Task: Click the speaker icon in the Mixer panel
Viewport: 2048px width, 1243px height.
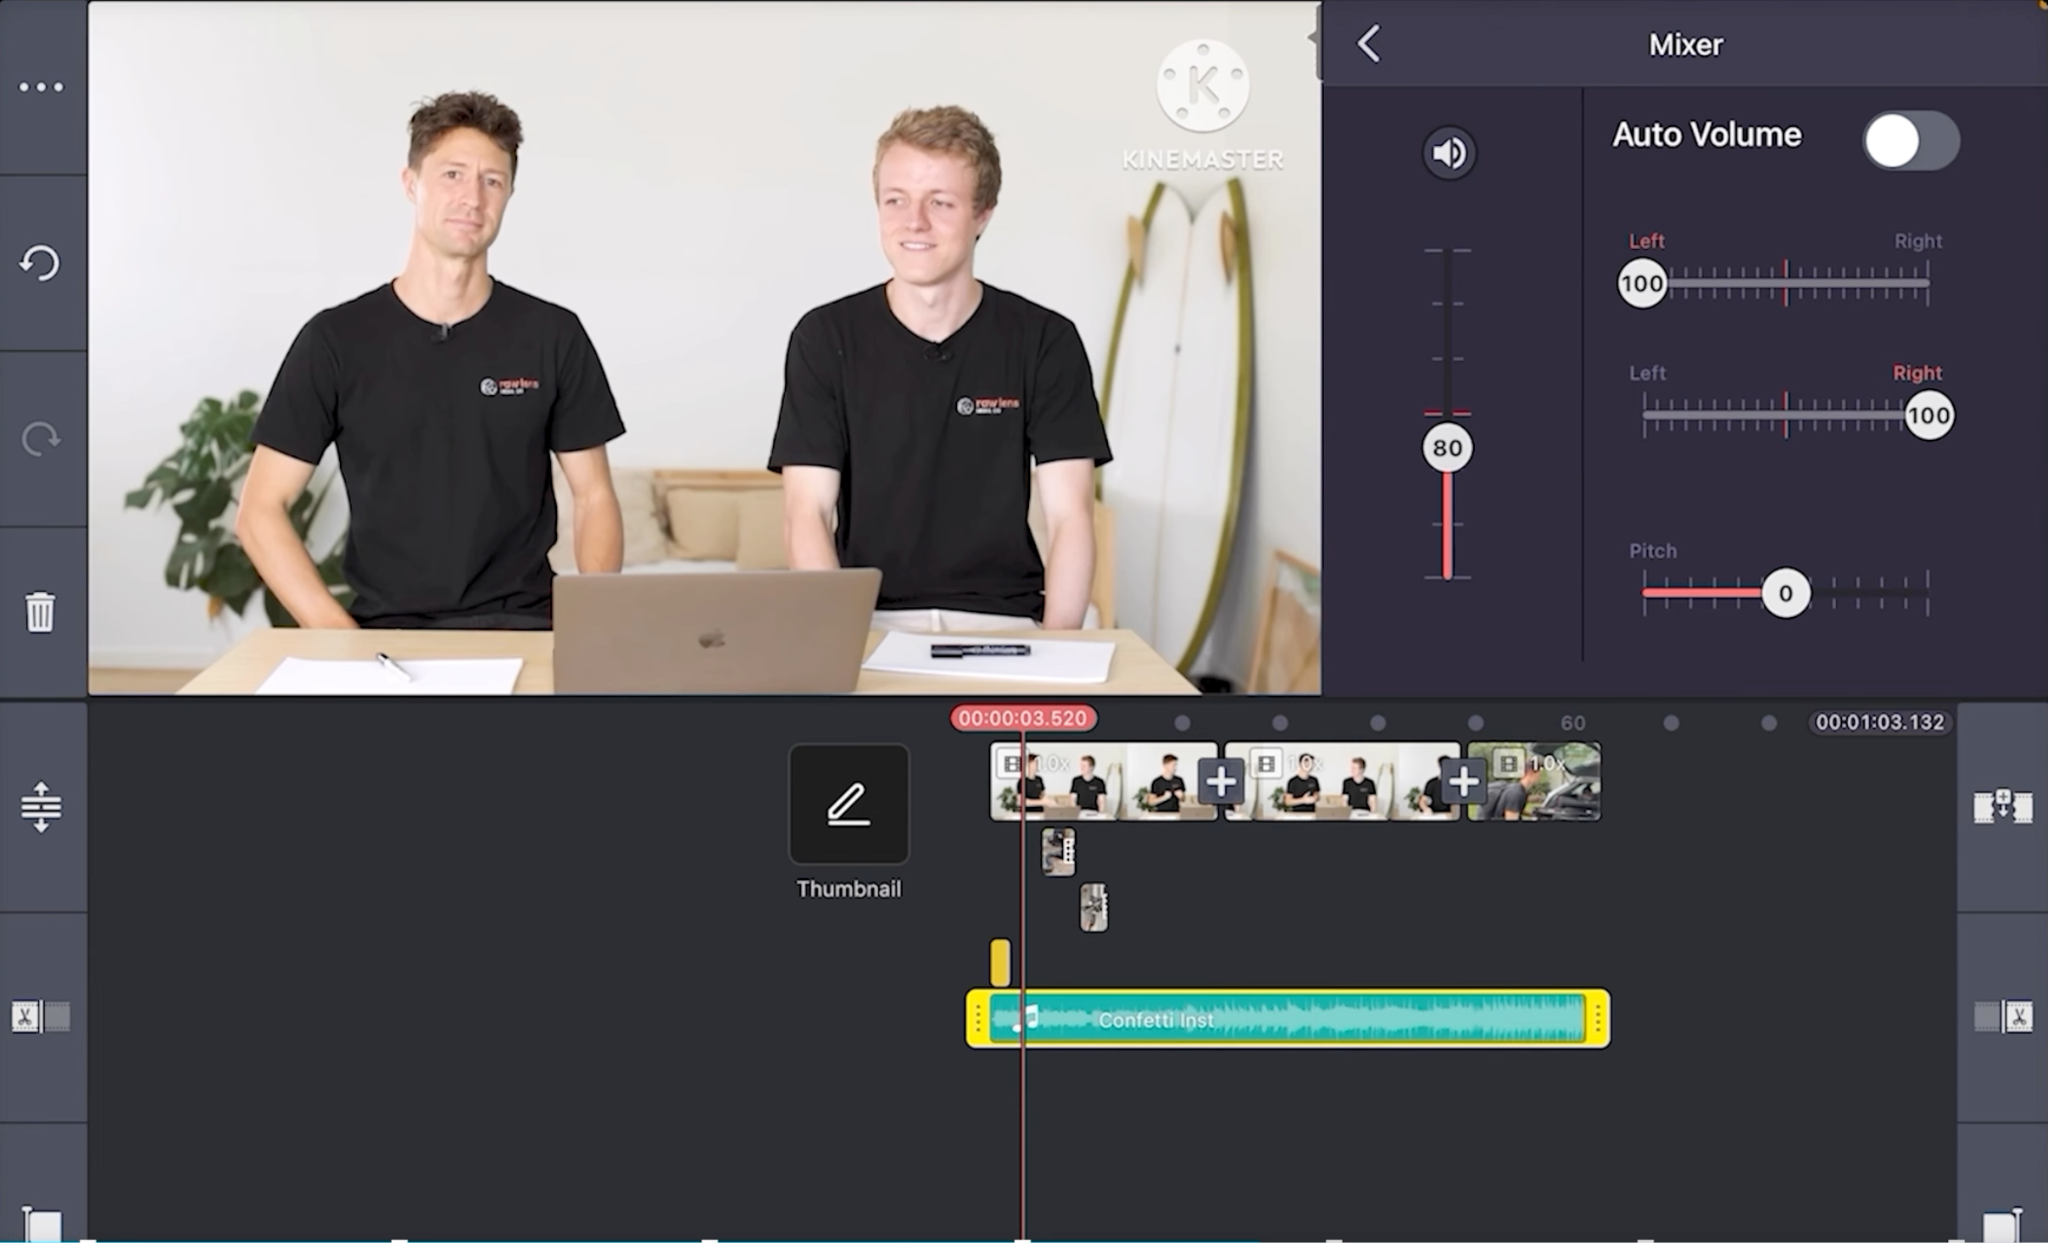Action: coord(1448,152)
